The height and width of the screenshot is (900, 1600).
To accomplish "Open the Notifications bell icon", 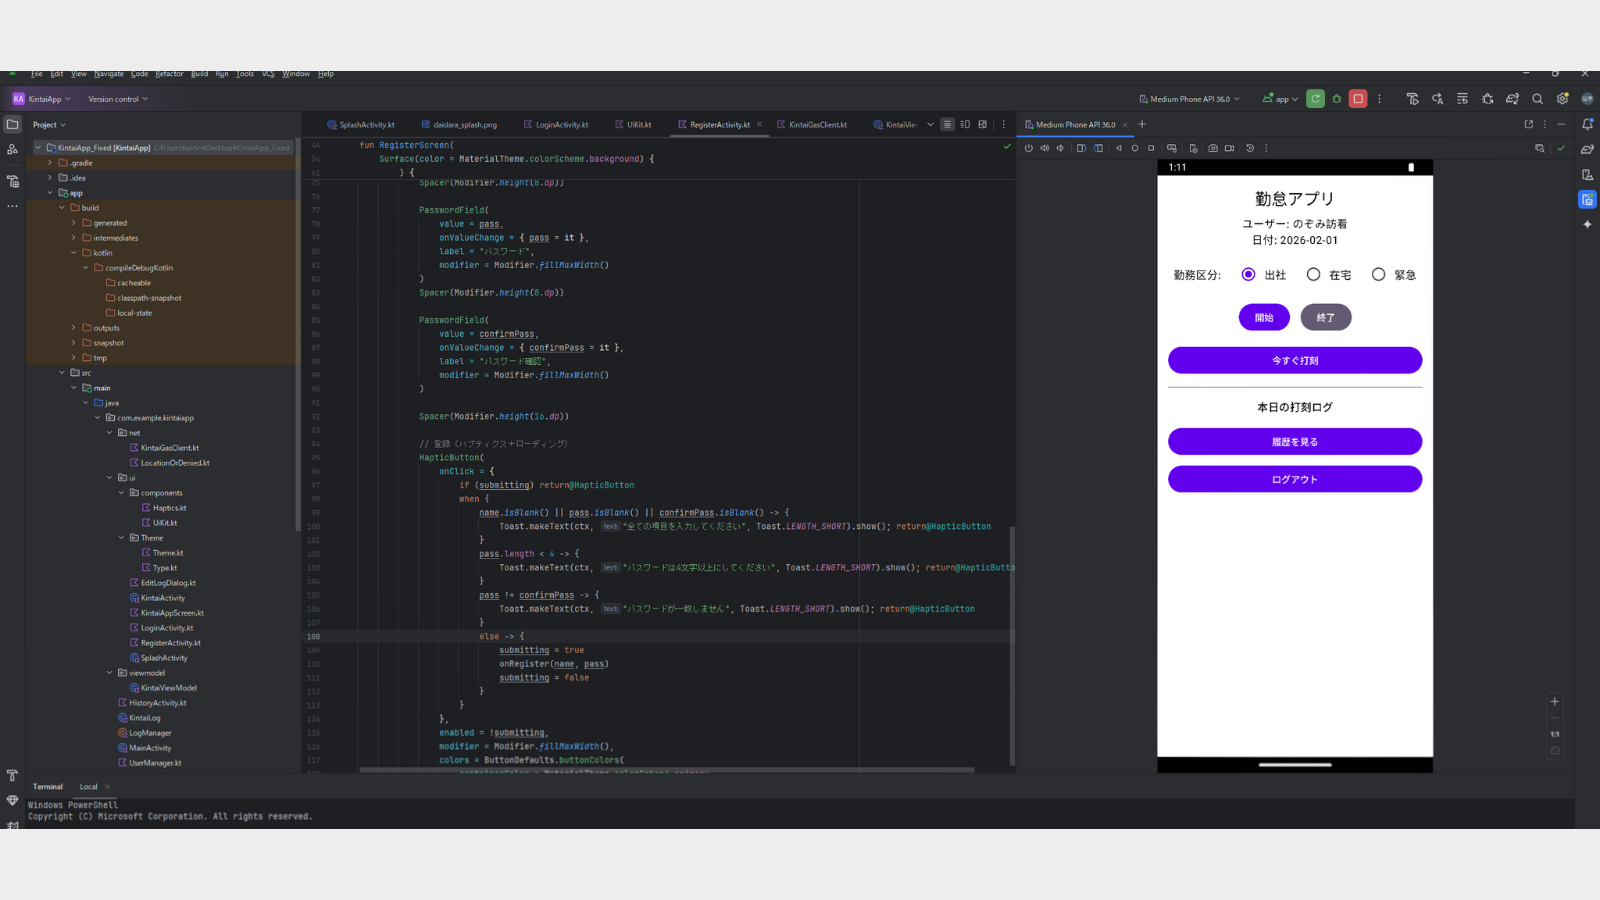I will 1587,124.
